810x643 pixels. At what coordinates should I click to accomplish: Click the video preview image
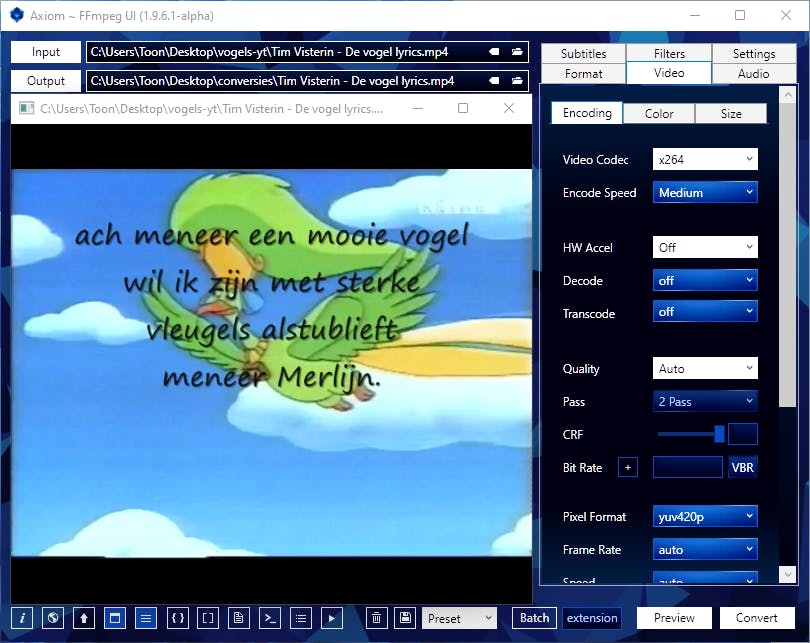[271, 363]
